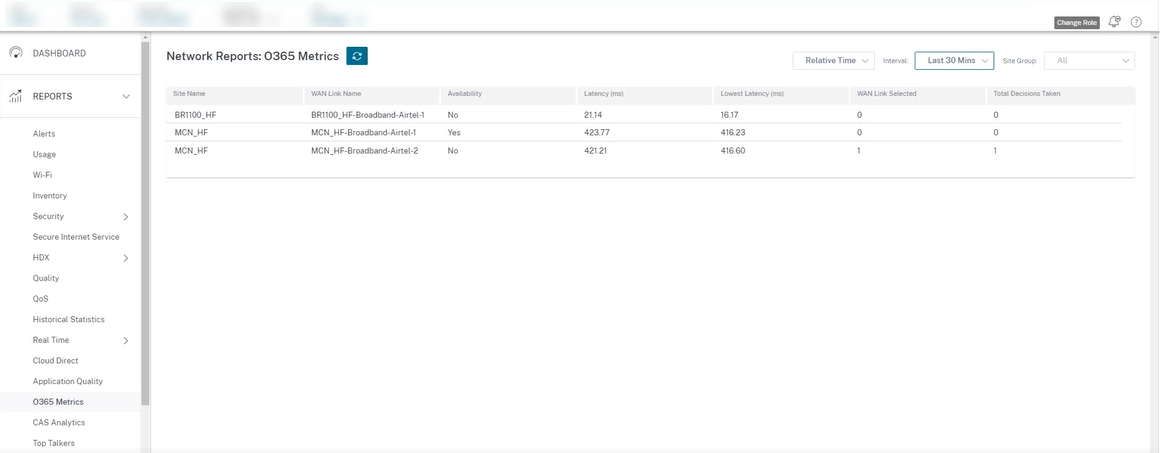Collapse the Reports section chevron
The height and width of the screenshot is (453, 1160).
[x=126, y=96]
